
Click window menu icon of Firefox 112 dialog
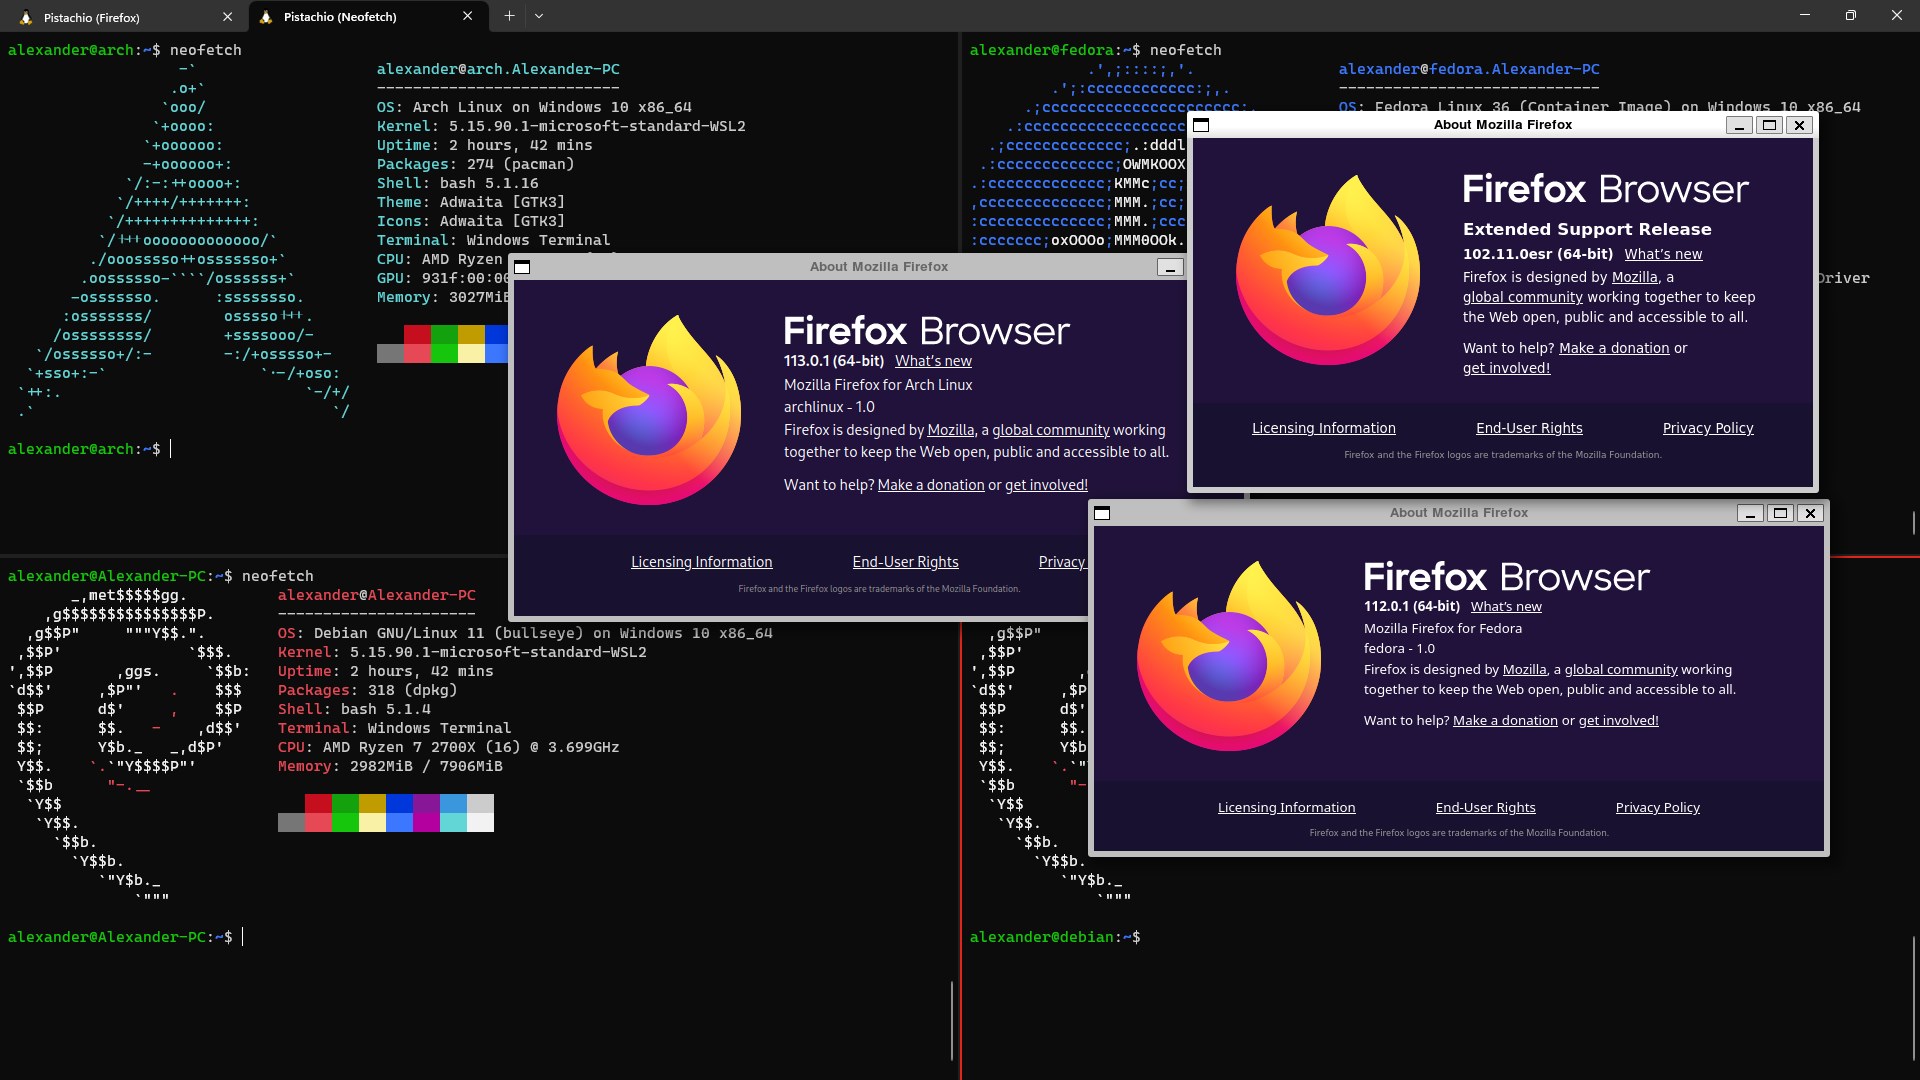tap(1102, 513)
